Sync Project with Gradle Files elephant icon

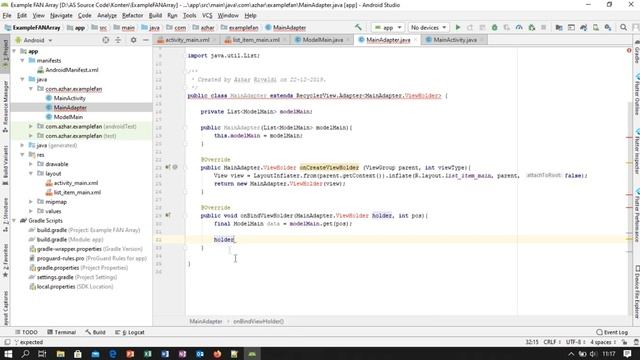click(x=583, y=27)
